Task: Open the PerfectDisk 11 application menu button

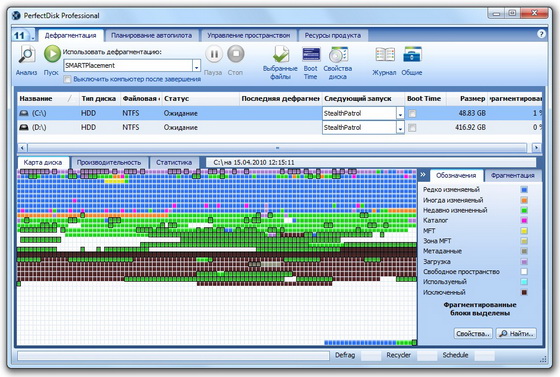Action: coord(24,35)
